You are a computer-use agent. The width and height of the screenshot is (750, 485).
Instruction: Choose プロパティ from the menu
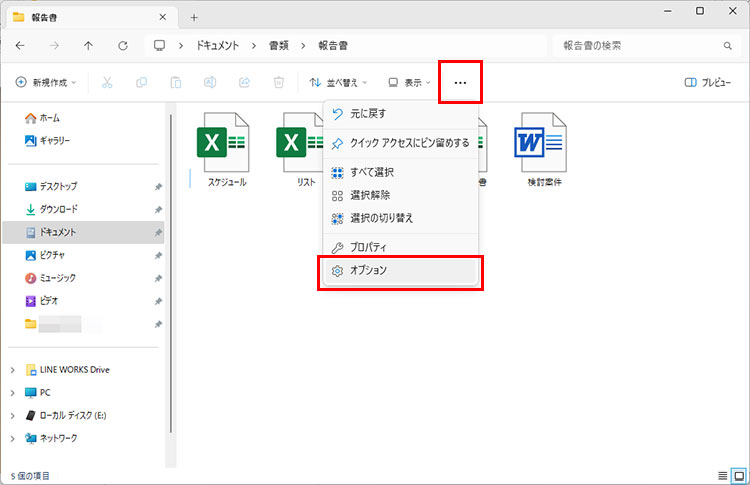401,247
